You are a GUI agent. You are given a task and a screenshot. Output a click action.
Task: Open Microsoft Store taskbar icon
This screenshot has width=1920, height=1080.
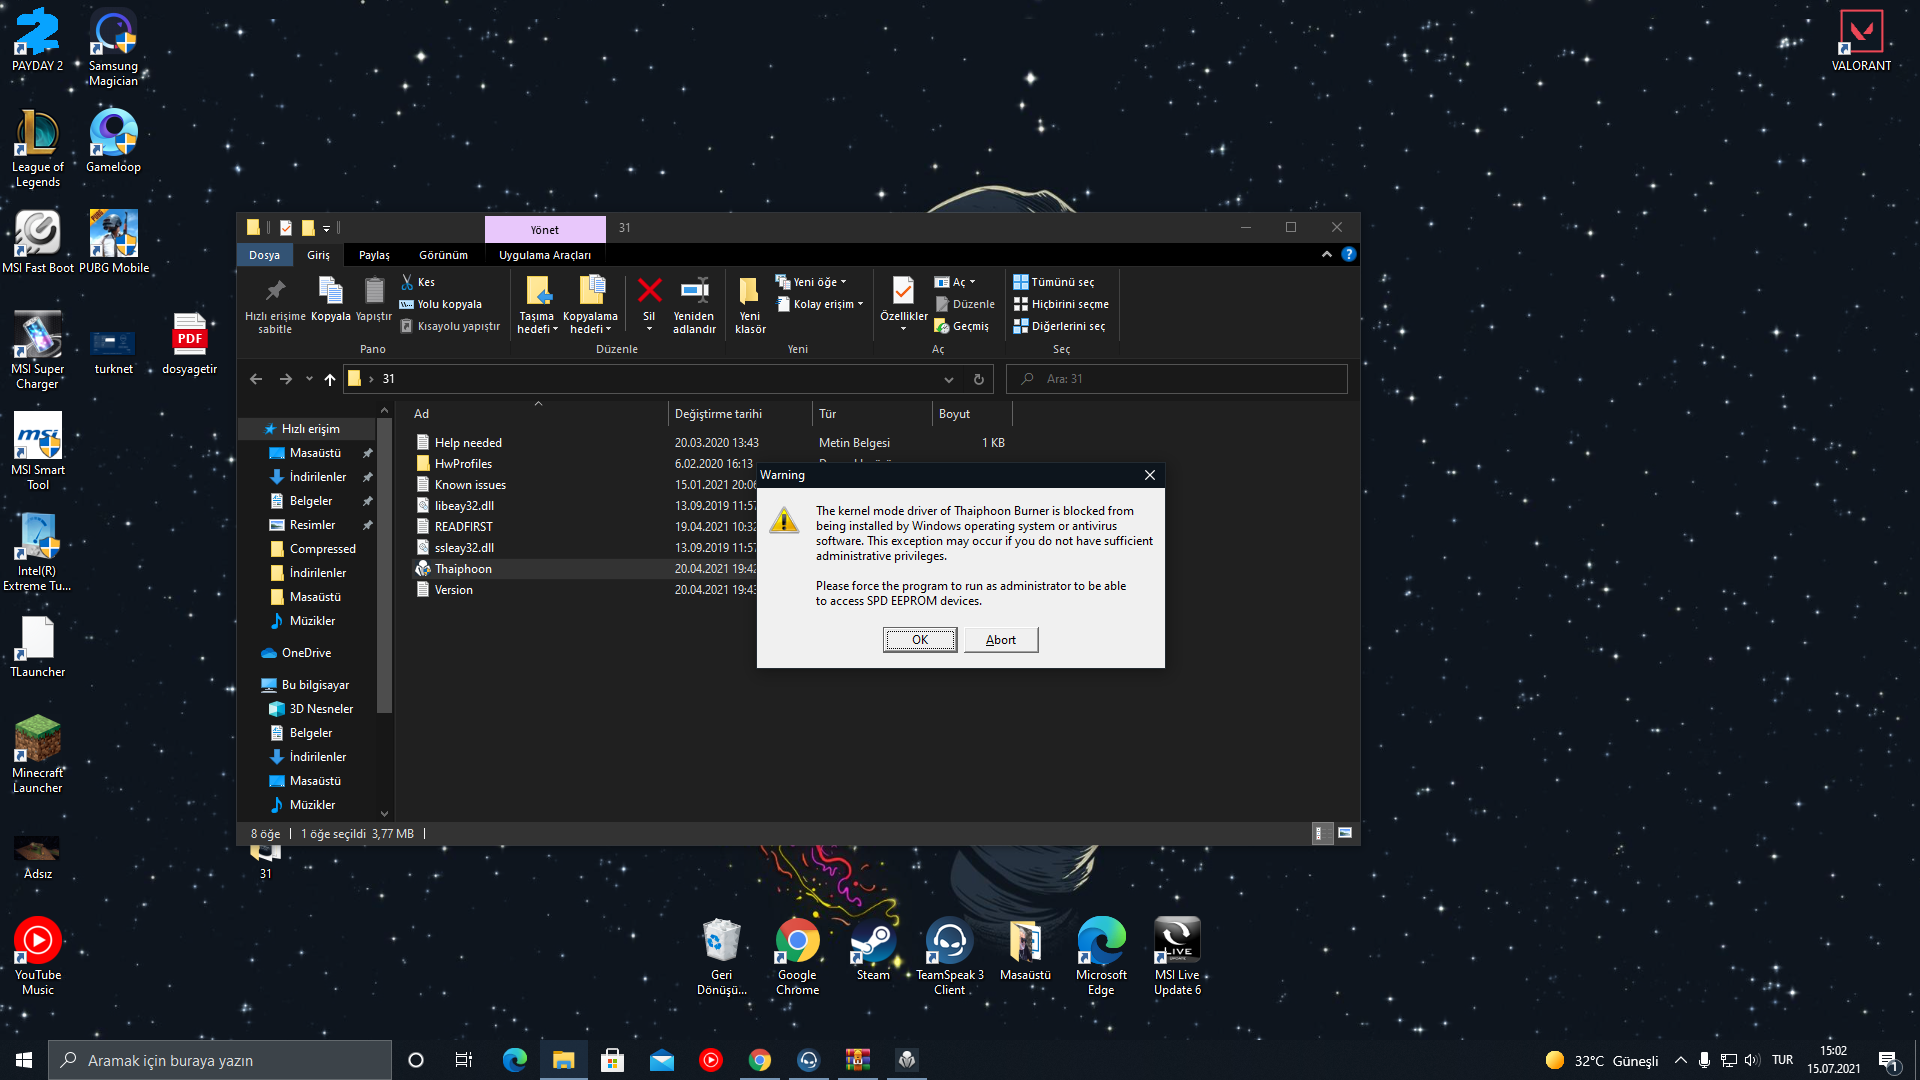pyautogui.click(x=613, y=1060)
